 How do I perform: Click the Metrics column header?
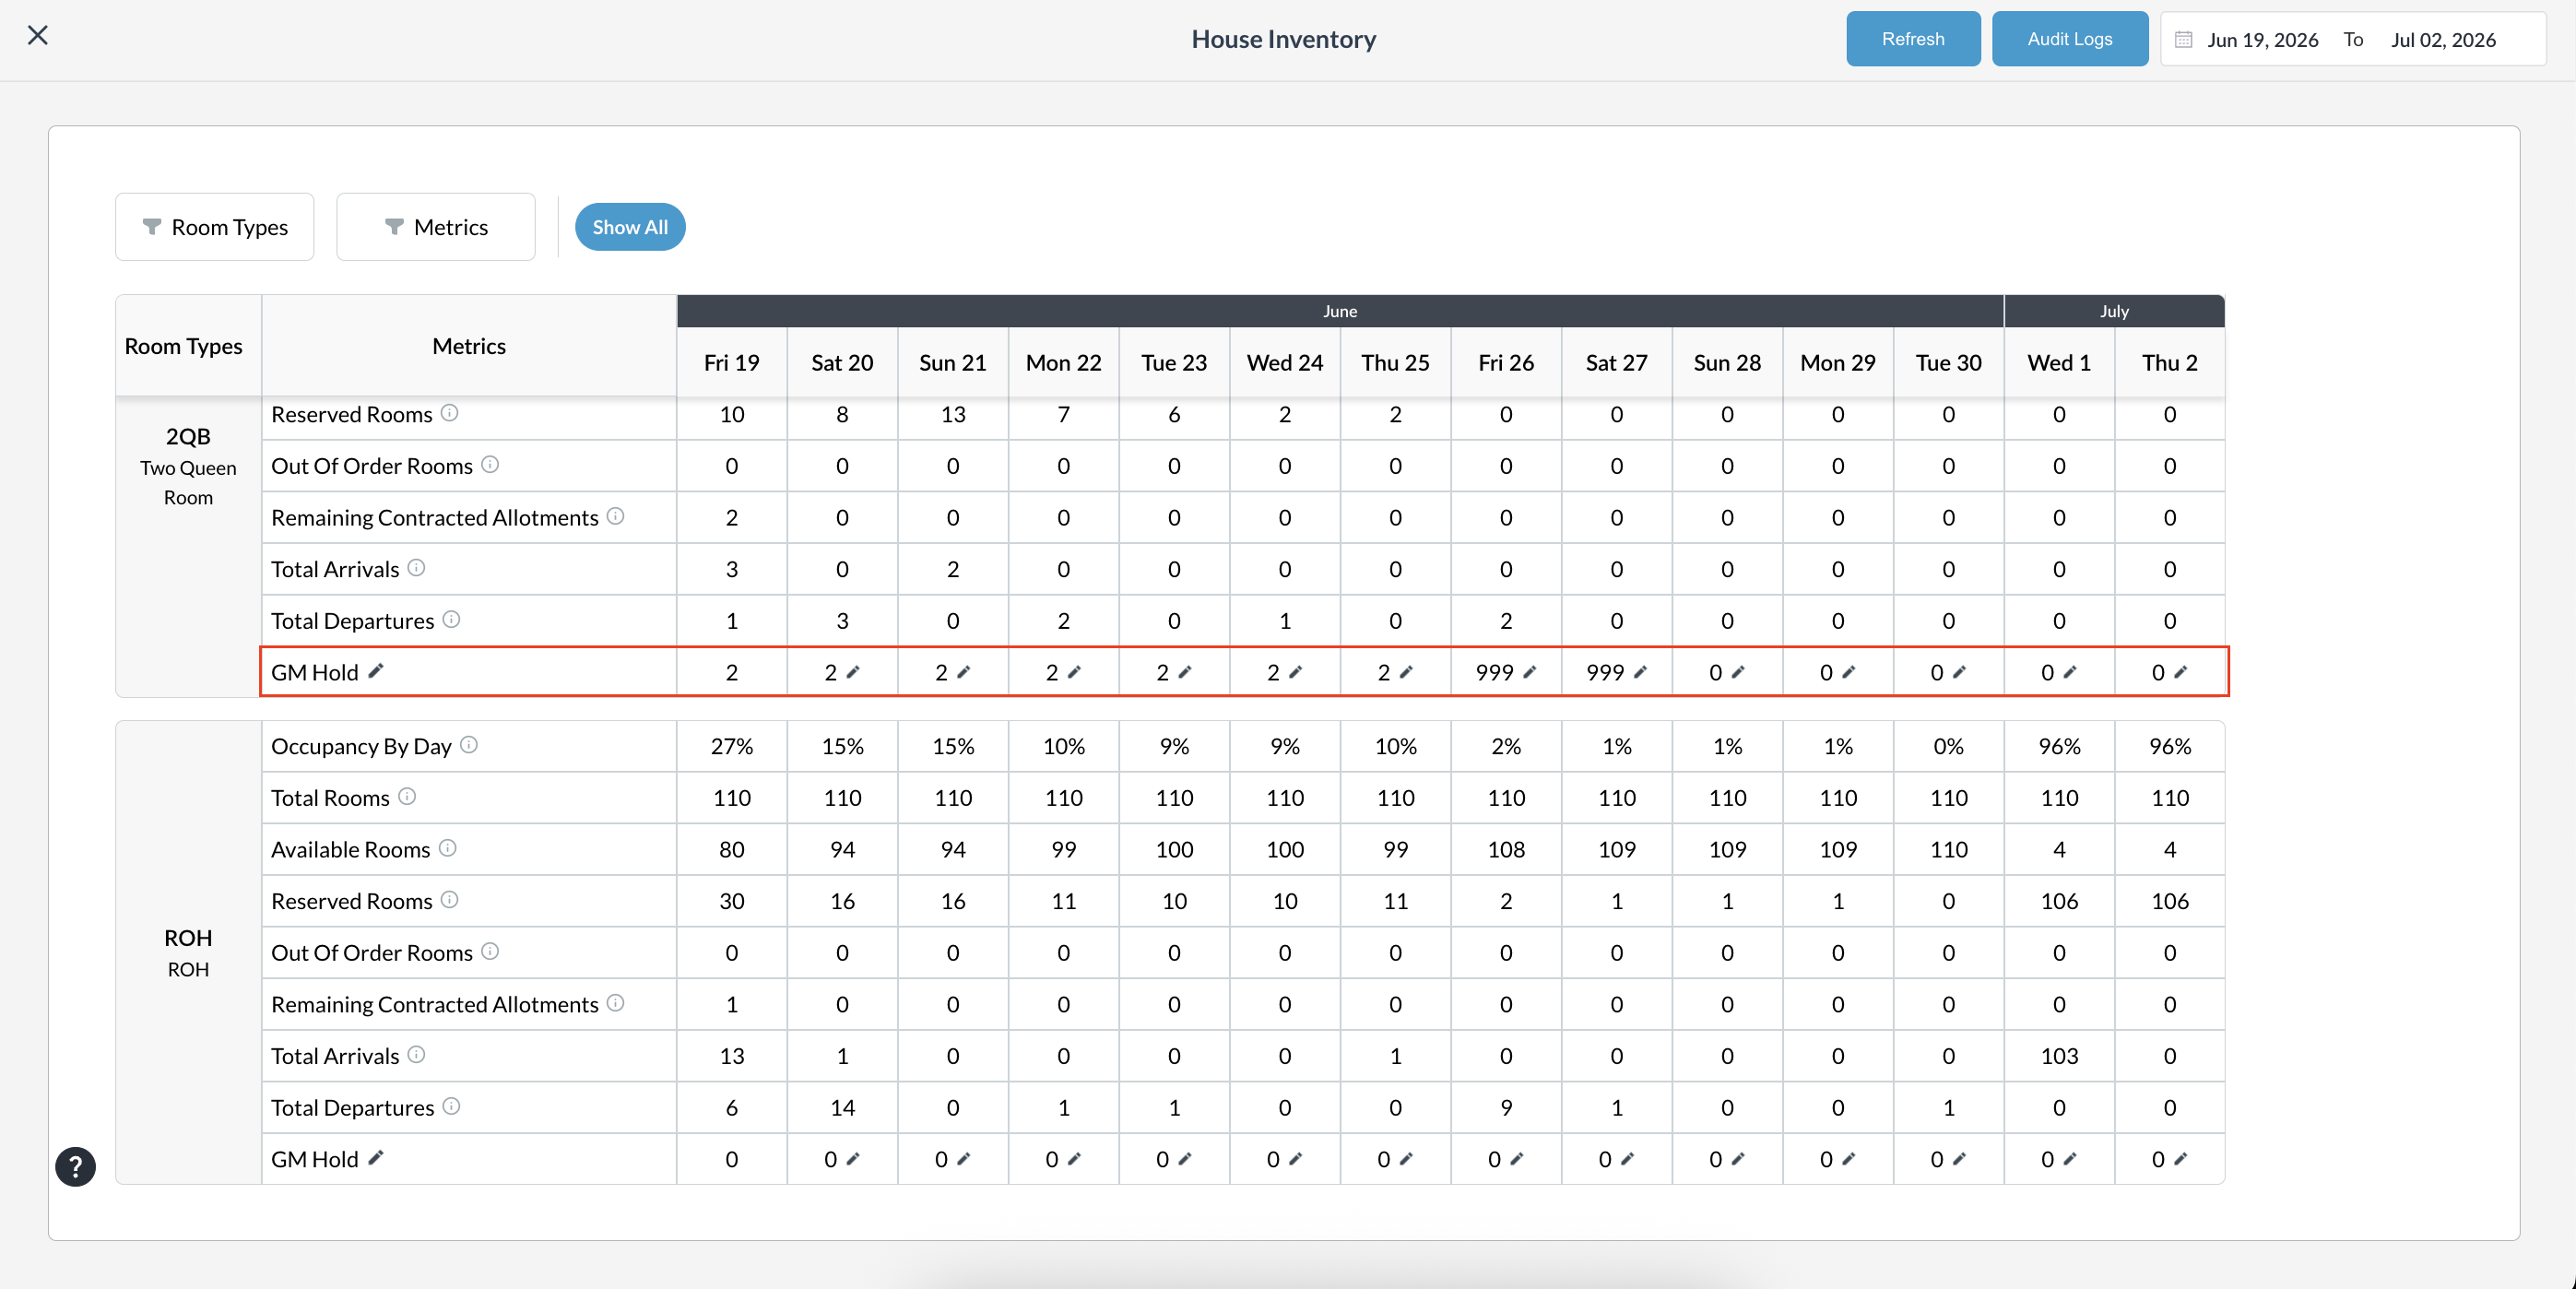click(469, 346)
